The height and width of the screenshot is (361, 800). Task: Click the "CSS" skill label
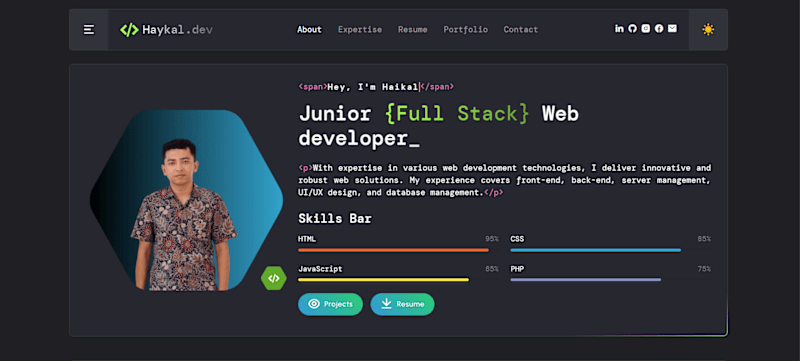(x=517, y=239)
